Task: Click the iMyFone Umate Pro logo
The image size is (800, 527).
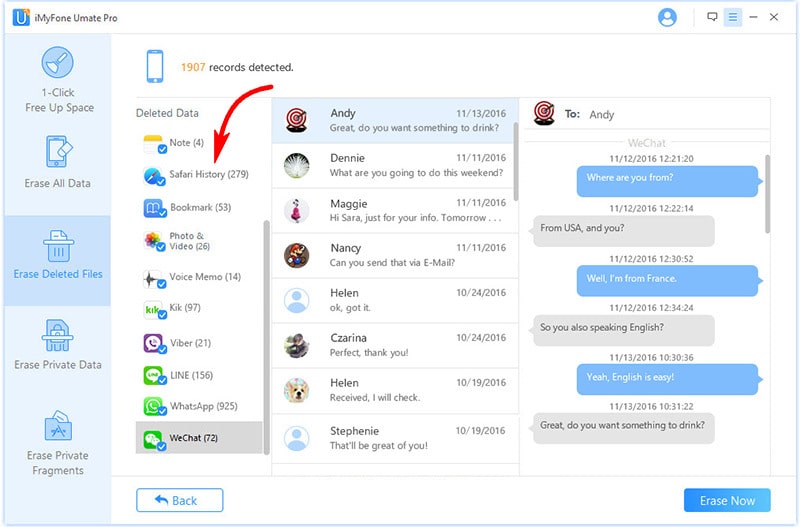Action: [x=21, y=17]
